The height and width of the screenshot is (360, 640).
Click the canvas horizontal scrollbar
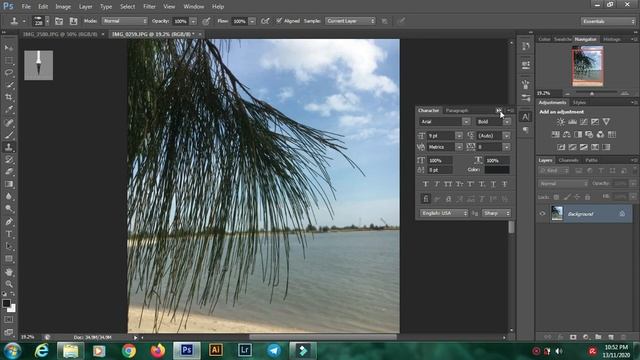322,337
